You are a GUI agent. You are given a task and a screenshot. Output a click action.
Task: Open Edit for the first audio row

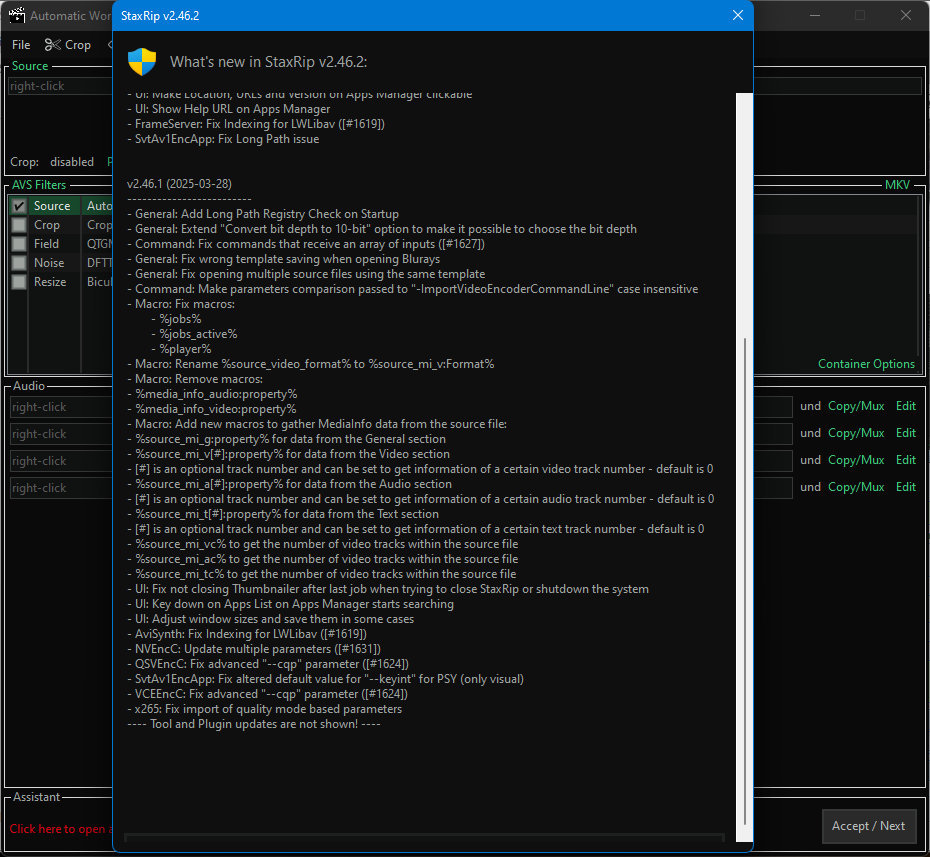point(906,406)
